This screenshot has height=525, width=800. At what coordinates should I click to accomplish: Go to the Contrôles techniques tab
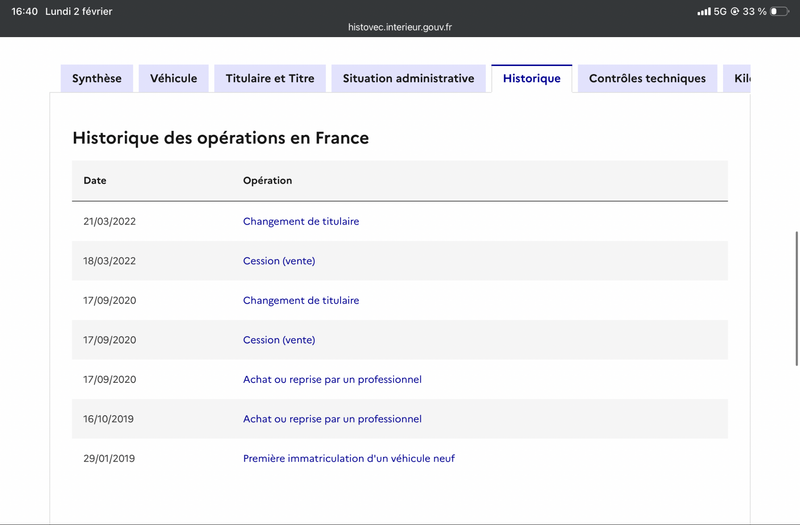(647, 79)
